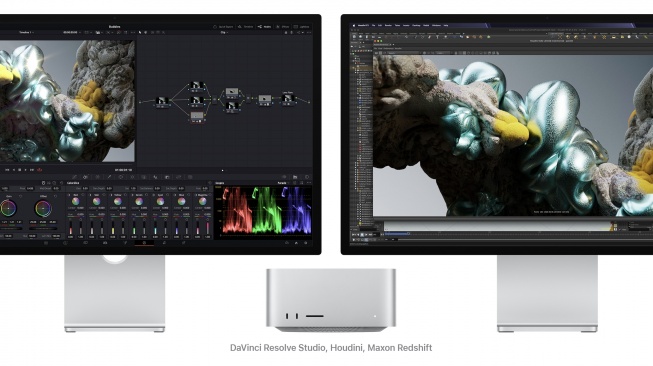The width and height of the screenshot is (653, 366).
Task: Open the Help menu in Houdini
Action: pos(446,25)
